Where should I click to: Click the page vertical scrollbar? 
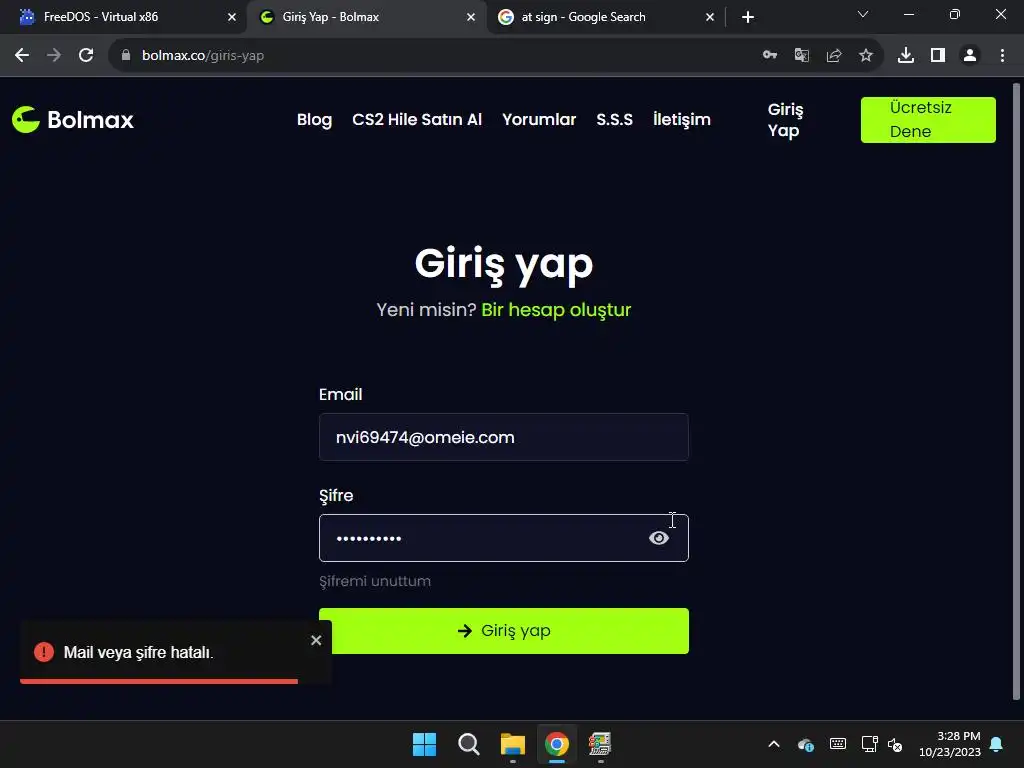click(x=1016, y=392)
